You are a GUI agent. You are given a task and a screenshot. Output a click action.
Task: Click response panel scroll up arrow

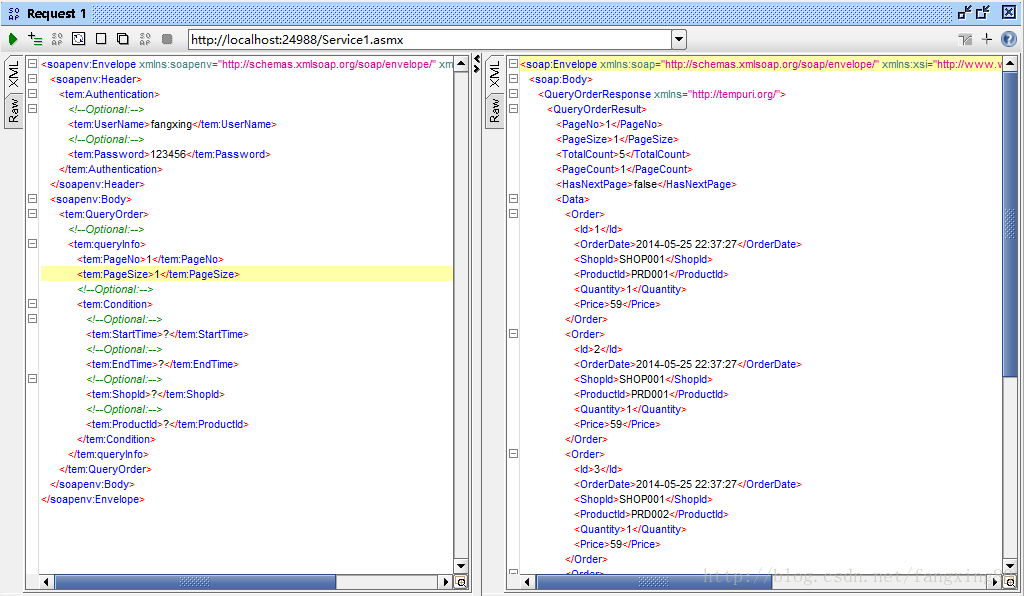pos(1010,63)
